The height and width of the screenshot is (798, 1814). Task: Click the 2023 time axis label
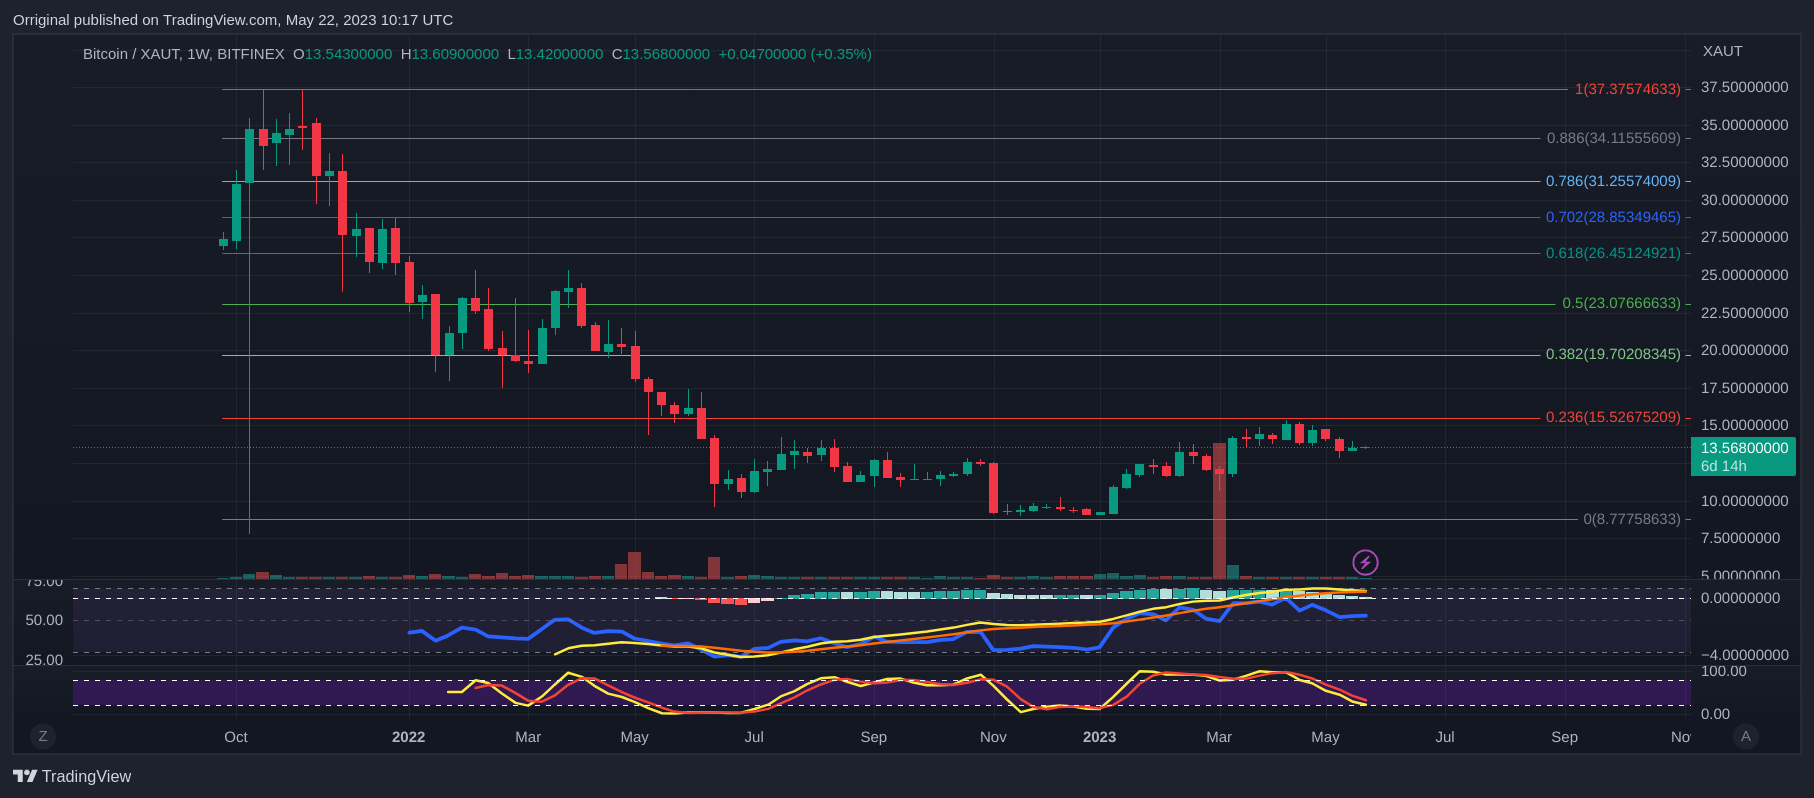point(1099,737)
